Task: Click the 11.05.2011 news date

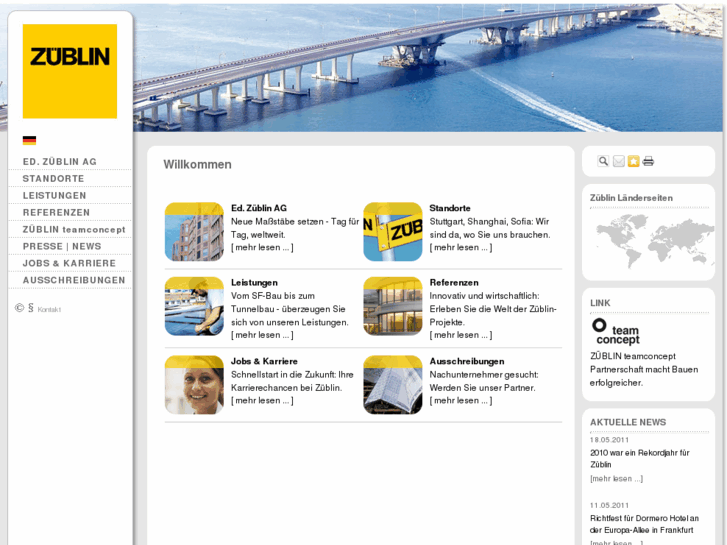Action: coord(609,505)
